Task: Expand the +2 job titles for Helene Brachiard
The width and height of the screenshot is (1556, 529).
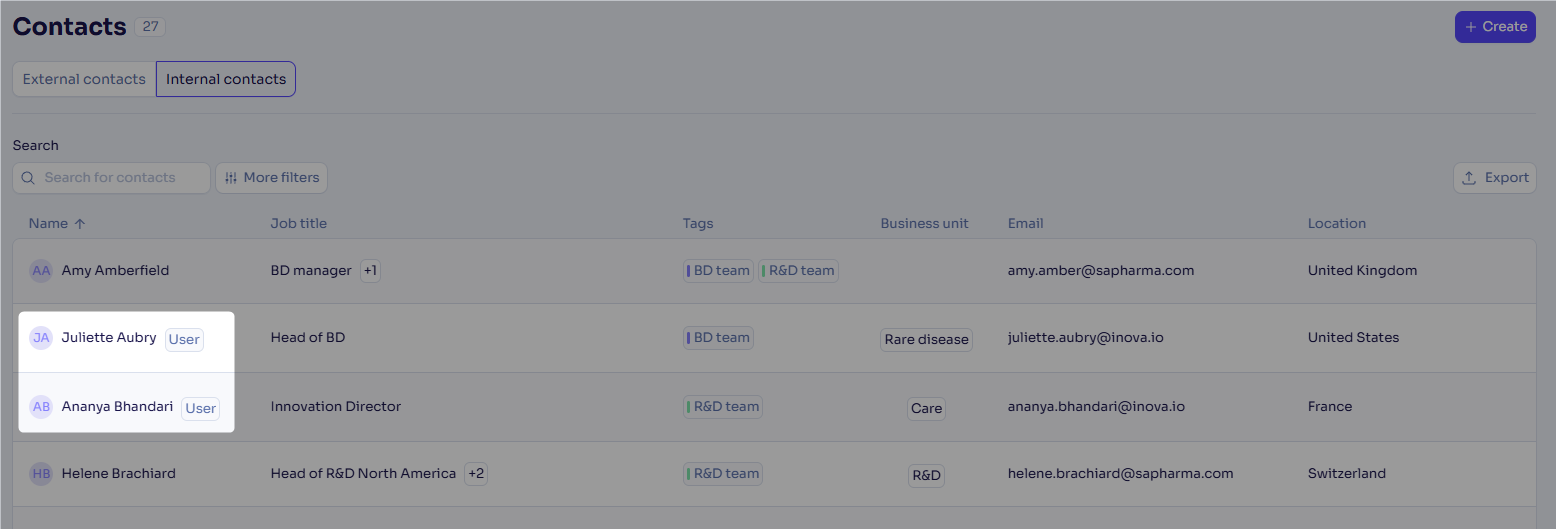Action: point(476,474)
